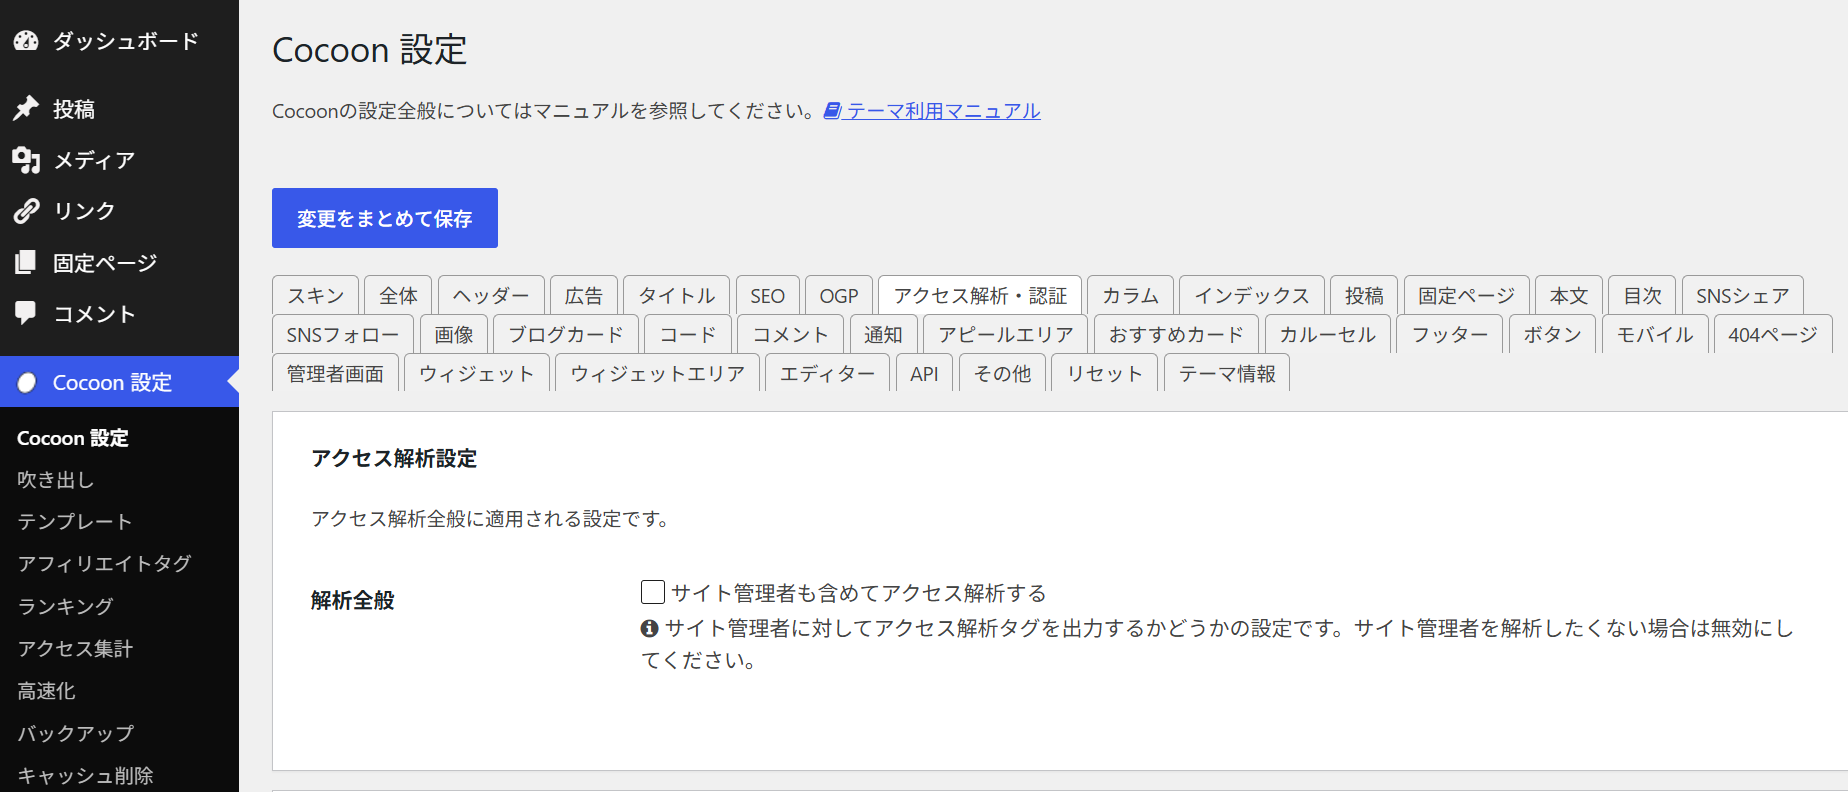
Task: Click the book icon before テーマ利用マニュアル
Action: pyautogui.click(x=832, y=111)
